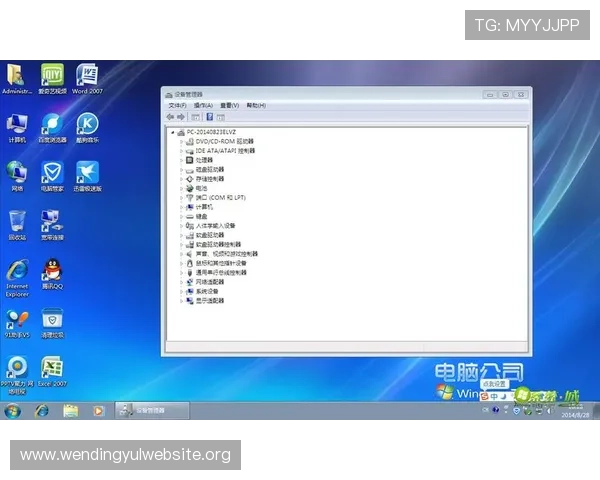Collapse the PC-20140823ELVZ root node
Image resolution: width=600 pixels, height=480 pixels.
tap(172, 132)
